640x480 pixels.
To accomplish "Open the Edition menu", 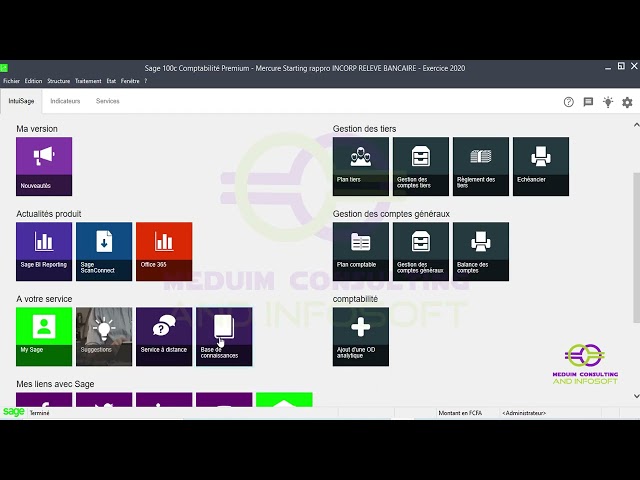I will 33,81.
